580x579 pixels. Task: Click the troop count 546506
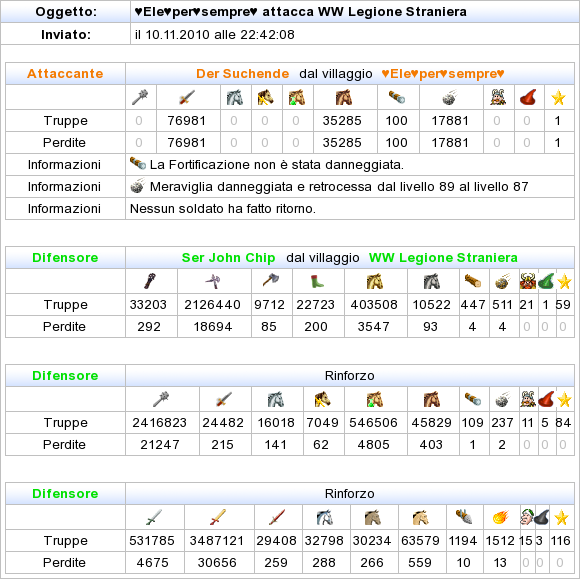point(373,423)
